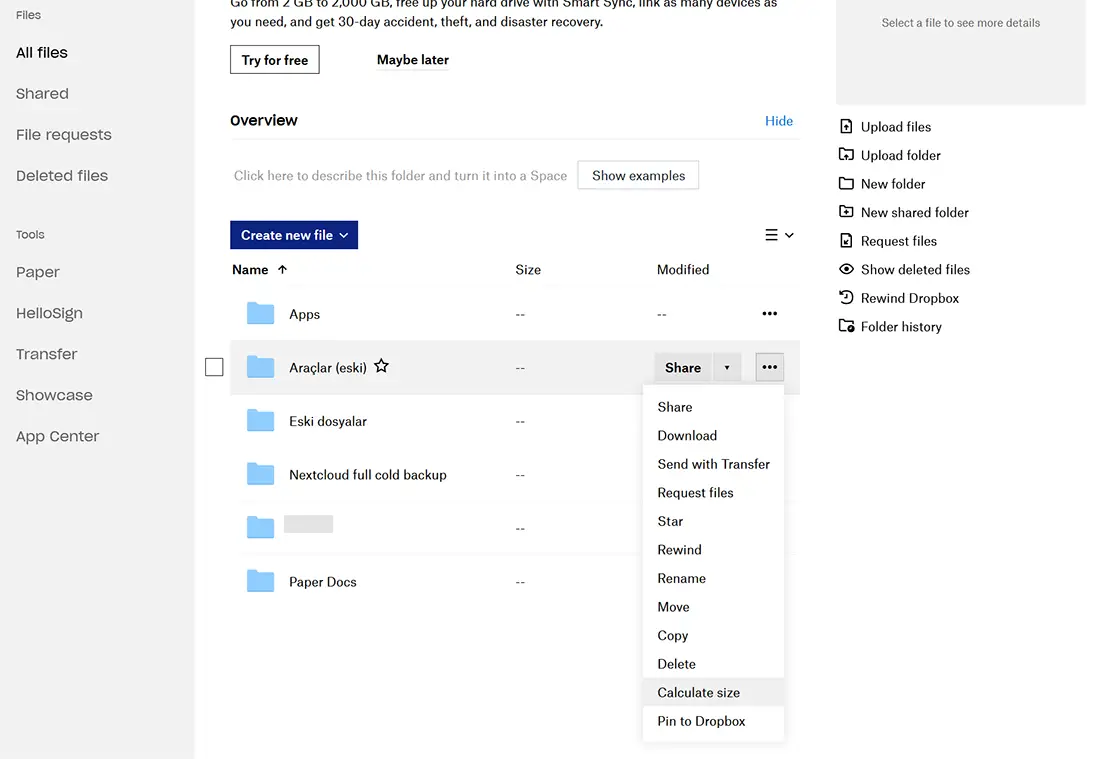Open more options for the Apps folder

[770, 314]
